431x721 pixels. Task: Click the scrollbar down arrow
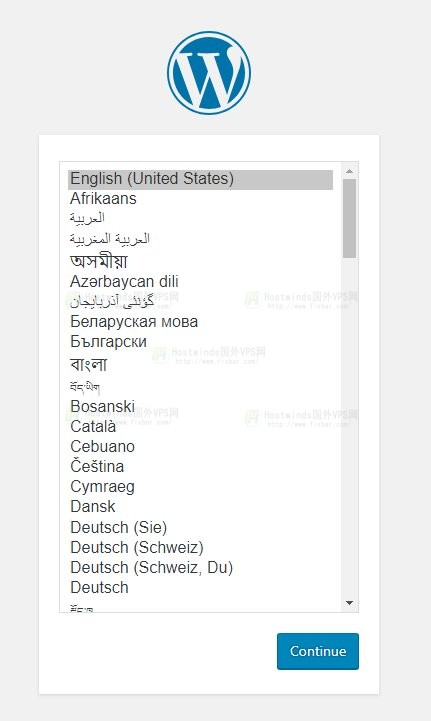click(350, 603)
